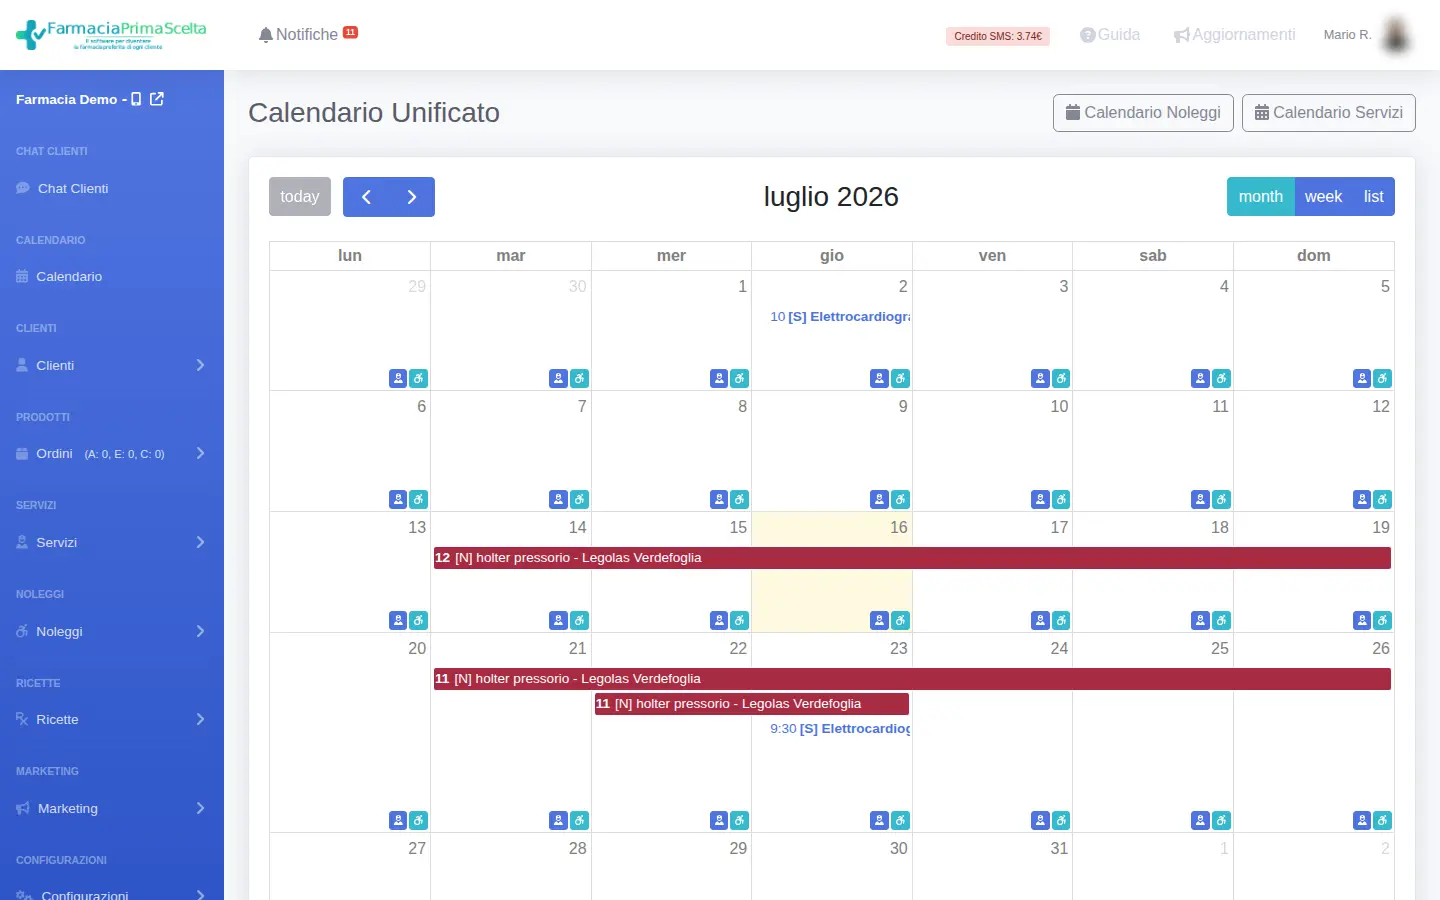
Task: Expand the Ordini sidebar menu
Action: 112,453
